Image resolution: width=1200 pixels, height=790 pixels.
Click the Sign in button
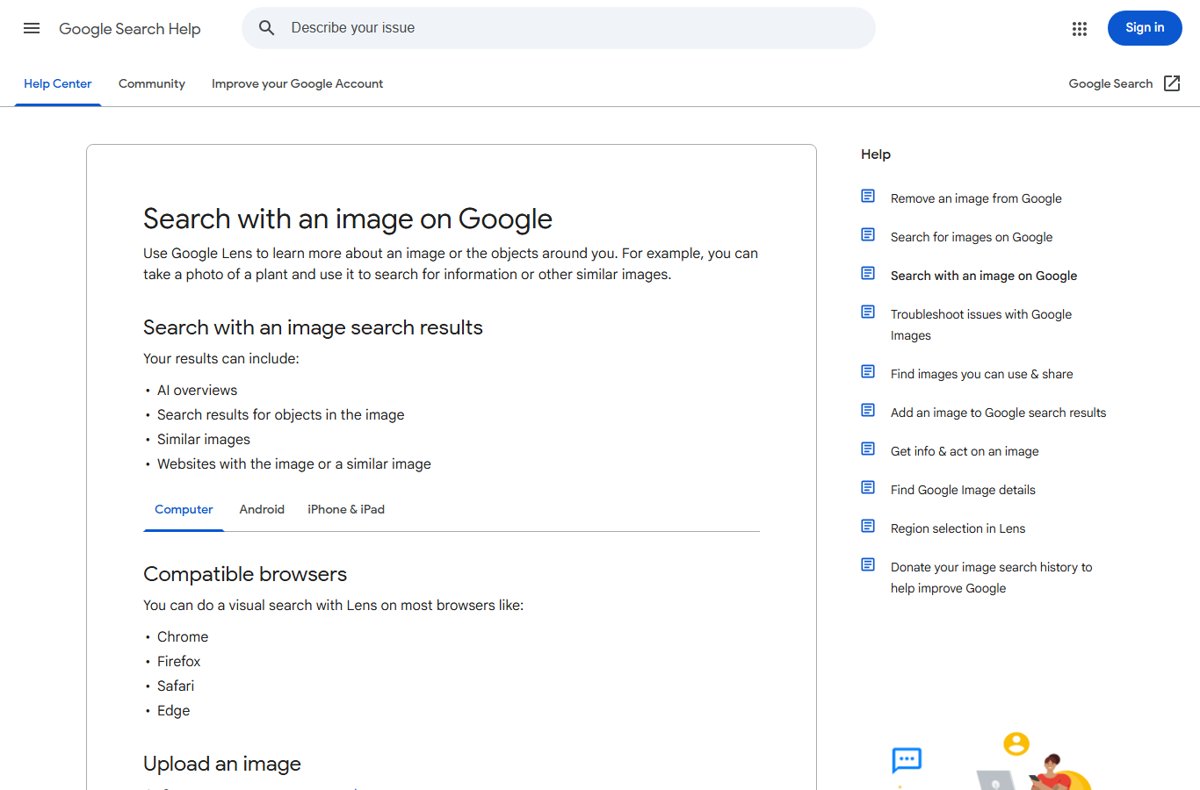click(1145, 28)
